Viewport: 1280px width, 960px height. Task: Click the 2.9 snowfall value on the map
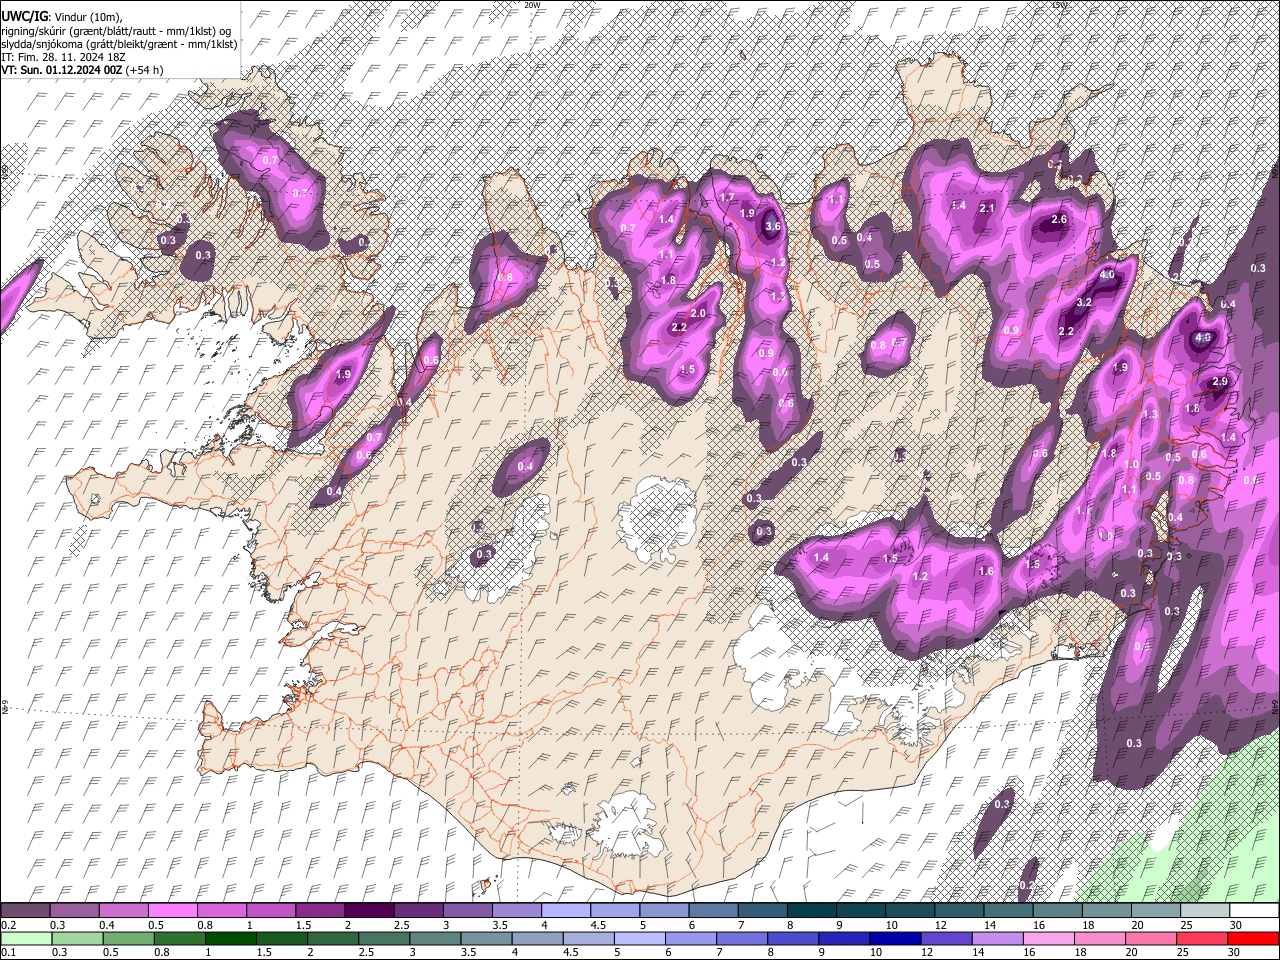pos(1220,381)
